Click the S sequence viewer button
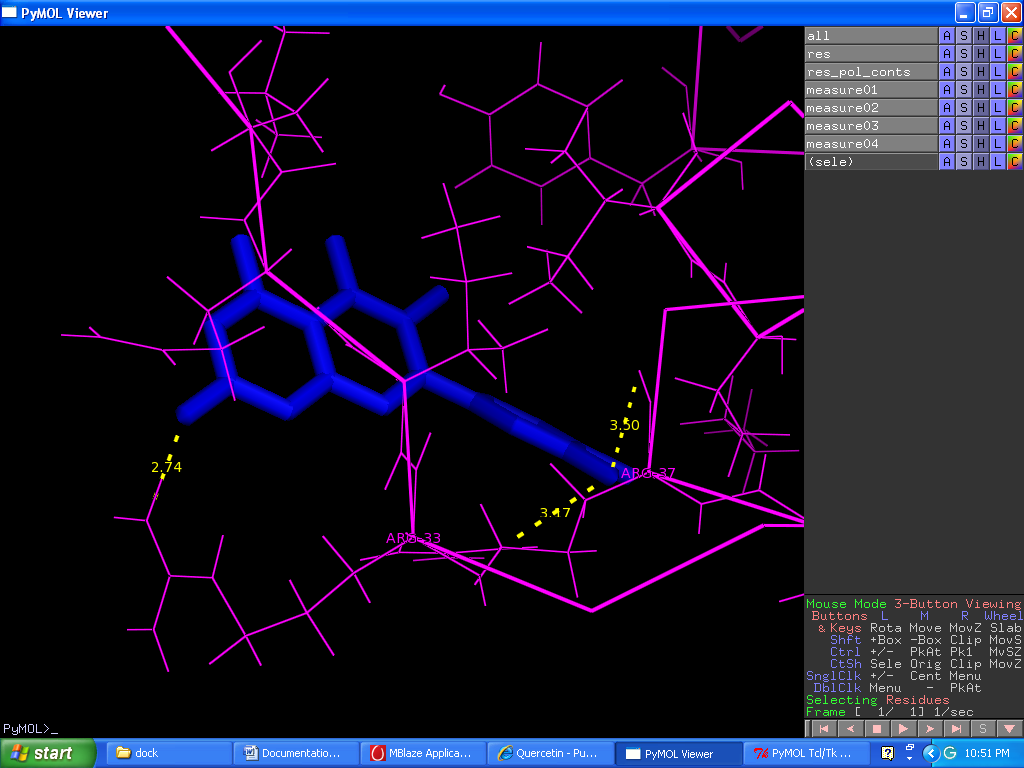The width and height of the screenshot is (1024, 768). click(983, 729)
